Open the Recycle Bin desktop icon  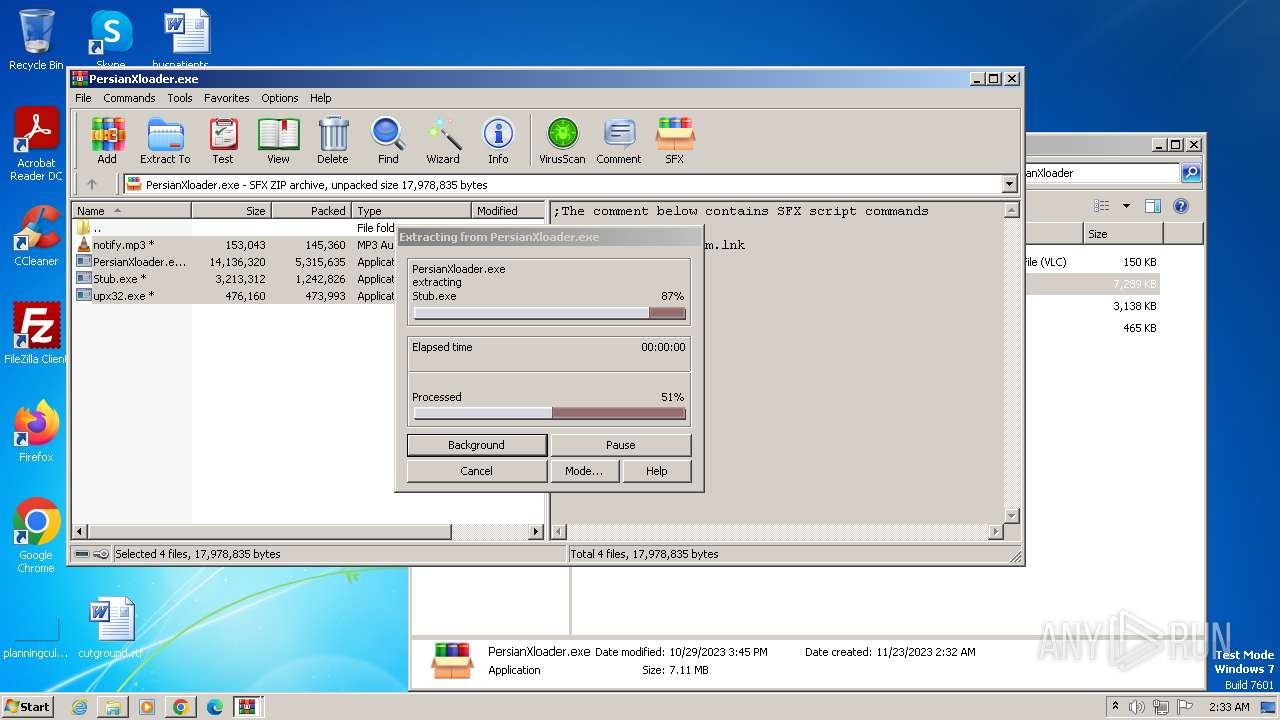pos(36,40)
